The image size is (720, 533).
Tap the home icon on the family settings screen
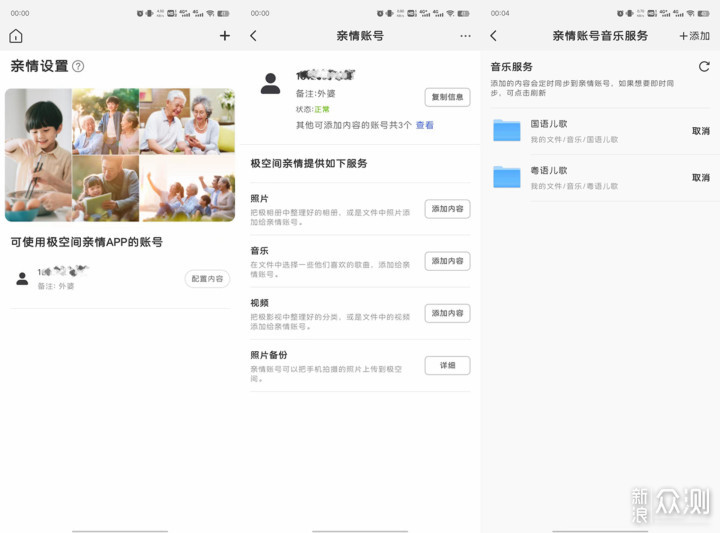16,36
